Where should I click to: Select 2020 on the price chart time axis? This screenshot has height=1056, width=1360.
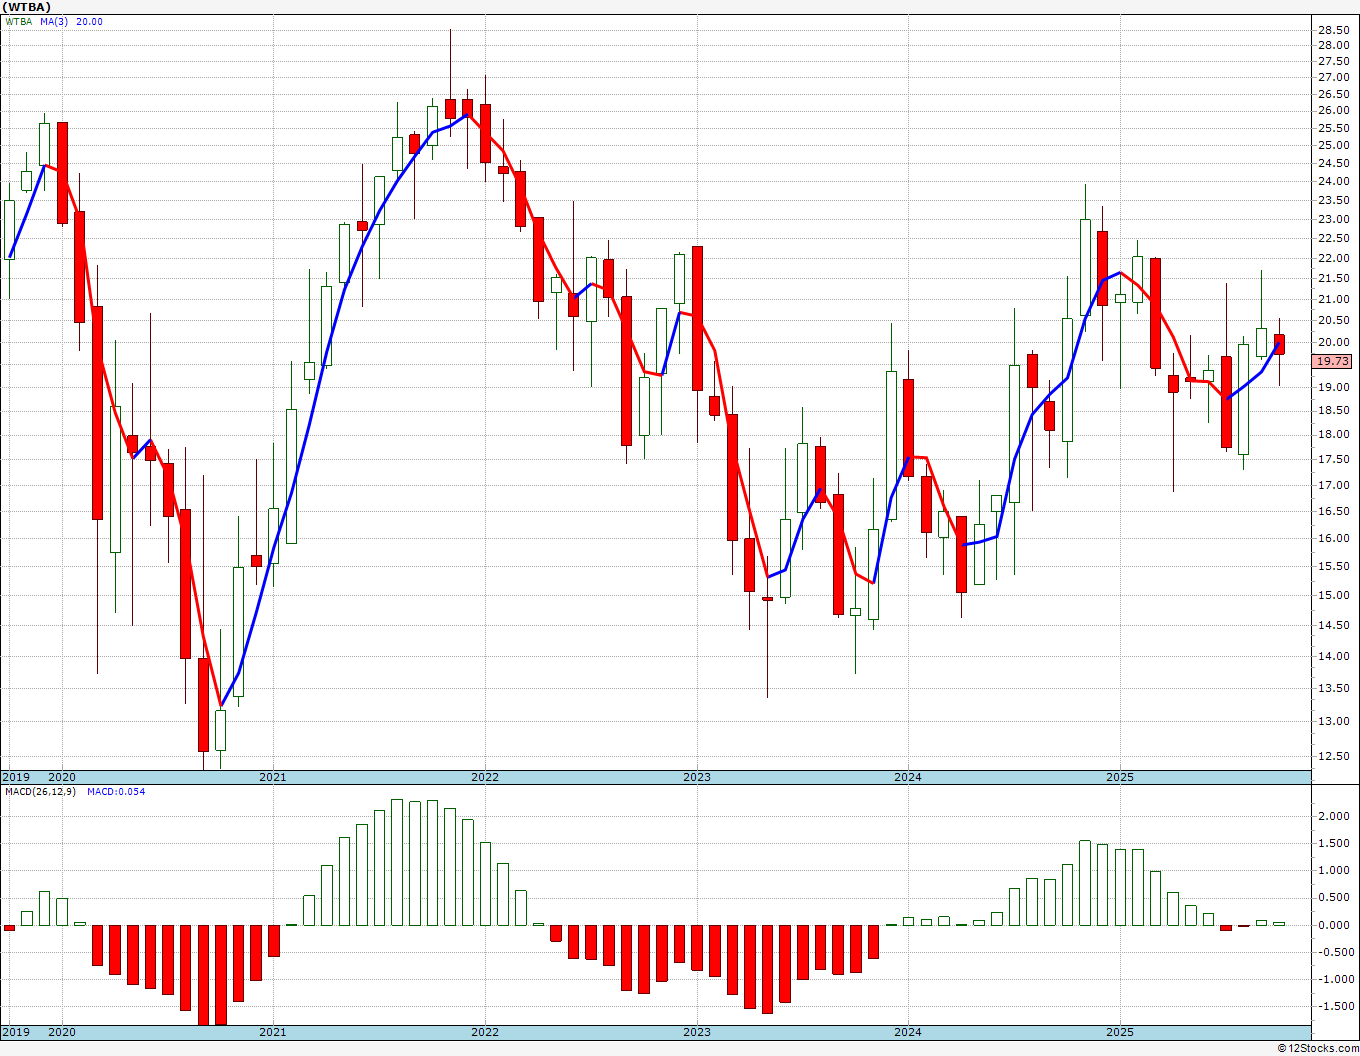pos(62,777)
